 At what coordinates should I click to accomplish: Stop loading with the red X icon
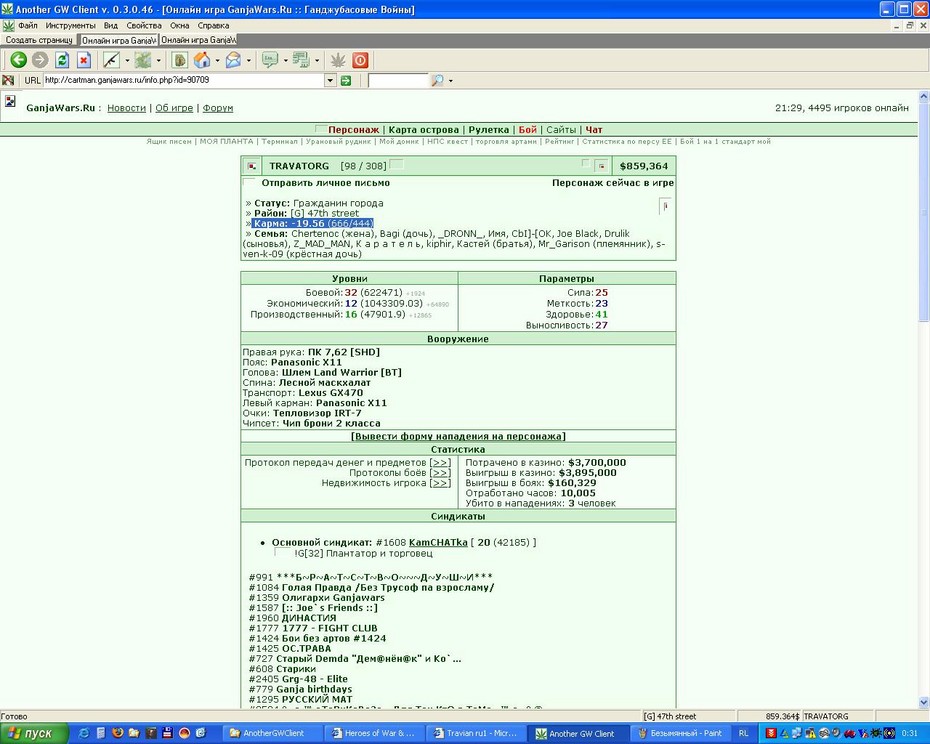tap(84, 60)
